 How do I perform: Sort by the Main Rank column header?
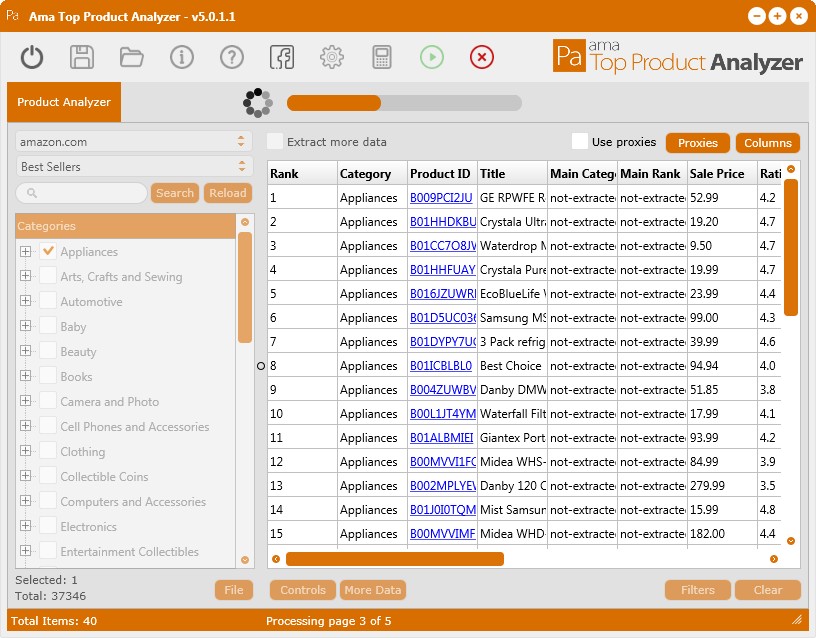[653, 173]
